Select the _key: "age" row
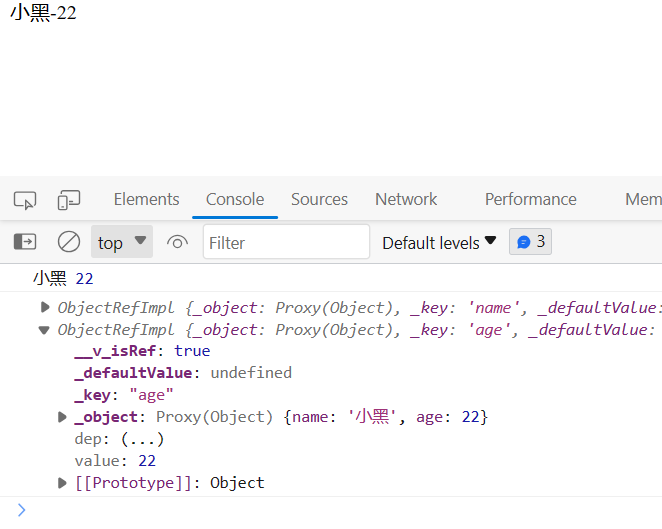 click(124, 395)
